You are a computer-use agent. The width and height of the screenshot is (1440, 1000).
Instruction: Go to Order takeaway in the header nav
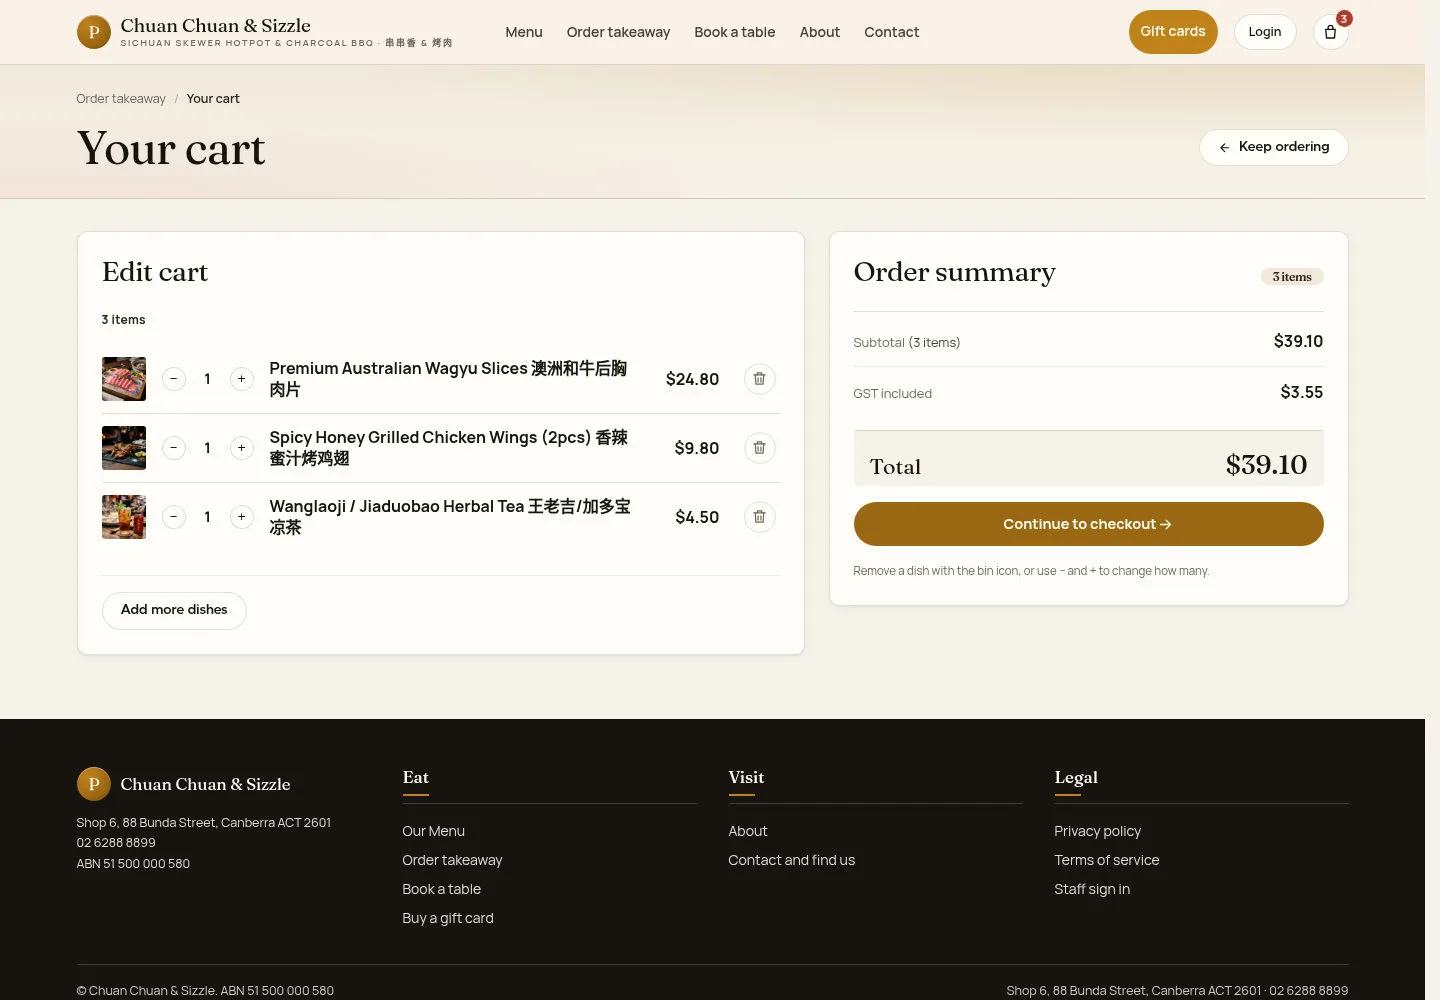(618, 32)
